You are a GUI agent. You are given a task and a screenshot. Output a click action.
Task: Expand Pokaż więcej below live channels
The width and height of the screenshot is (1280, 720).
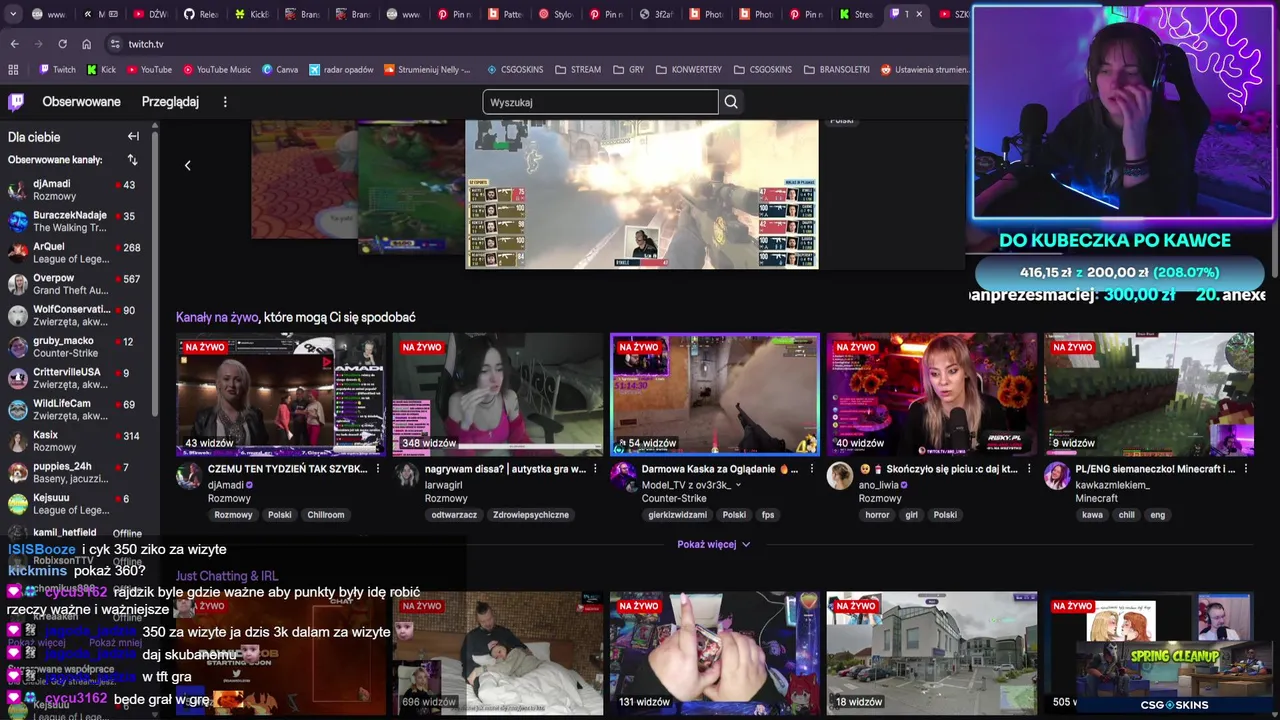point(713,544)
